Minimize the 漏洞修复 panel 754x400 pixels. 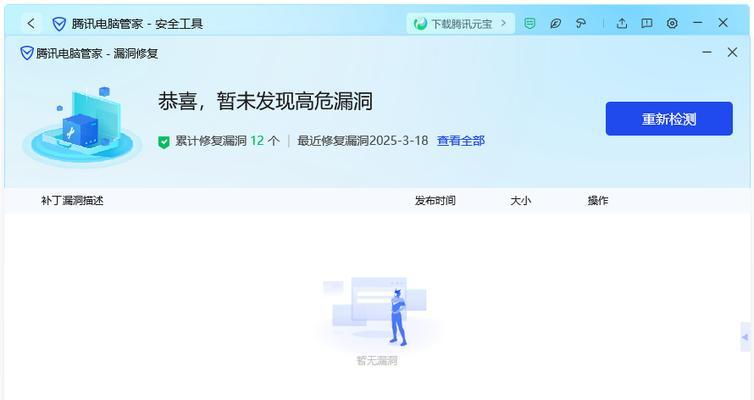707,52
